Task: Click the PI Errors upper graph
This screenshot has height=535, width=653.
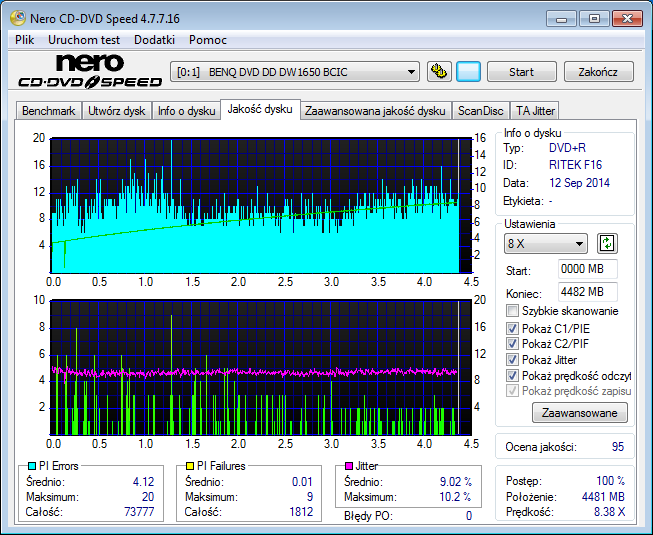Action: click(x=261, y=206)
